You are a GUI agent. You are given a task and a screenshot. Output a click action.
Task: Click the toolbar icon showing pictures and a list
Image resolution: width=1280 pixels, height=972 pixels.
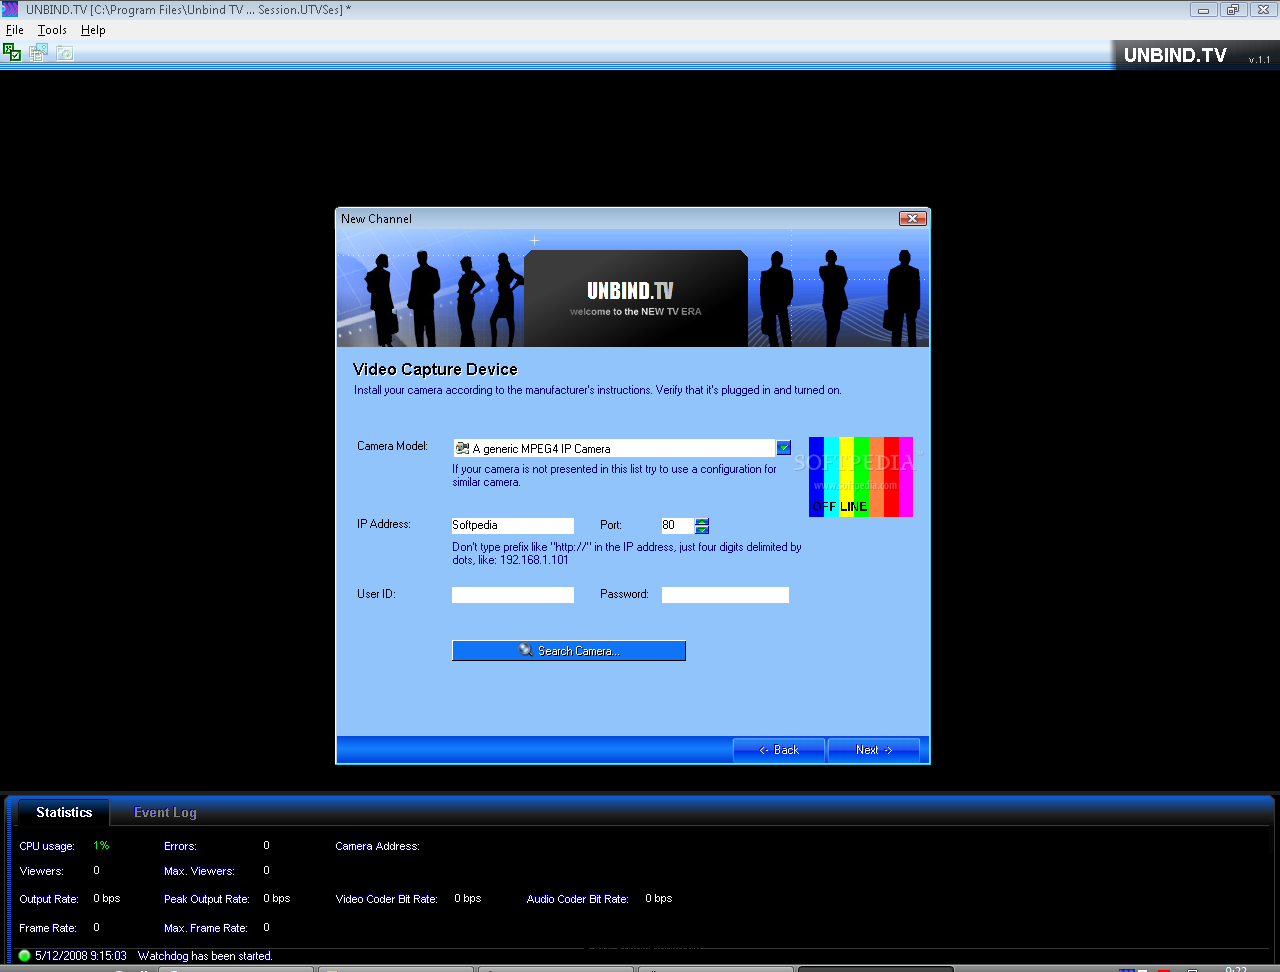coord(38,52)
